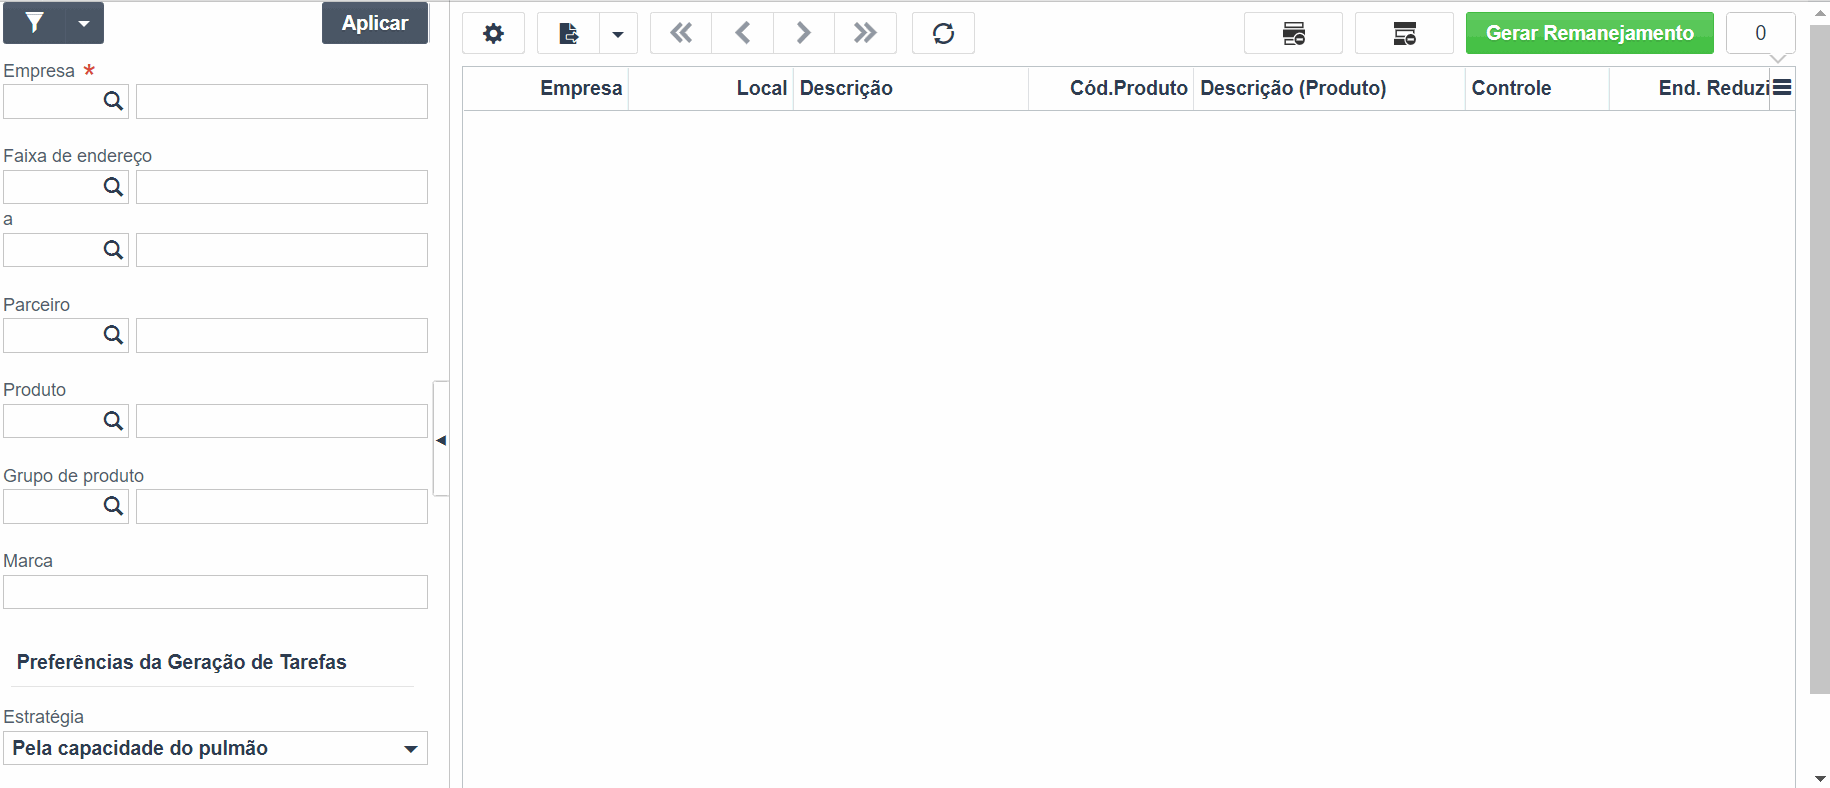
Task: Click the filter funnel icon
Action: click(35, 23)
